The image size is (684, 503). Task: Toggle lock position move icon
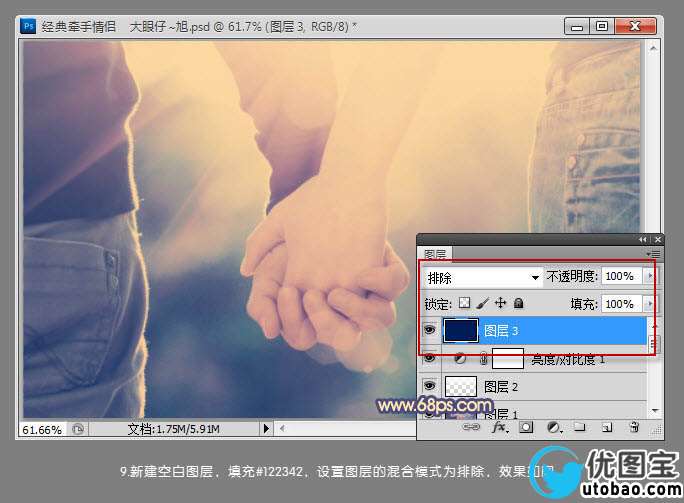[x=500, y=303]
